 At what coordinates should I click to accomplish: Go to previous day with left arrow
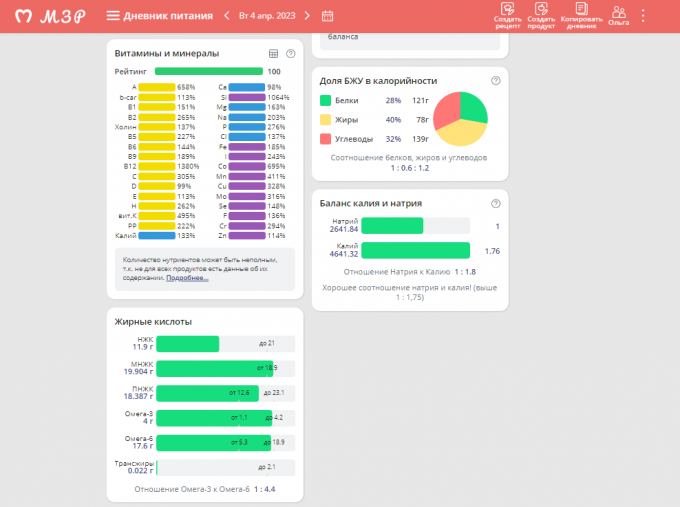click(x=227, y=16)
